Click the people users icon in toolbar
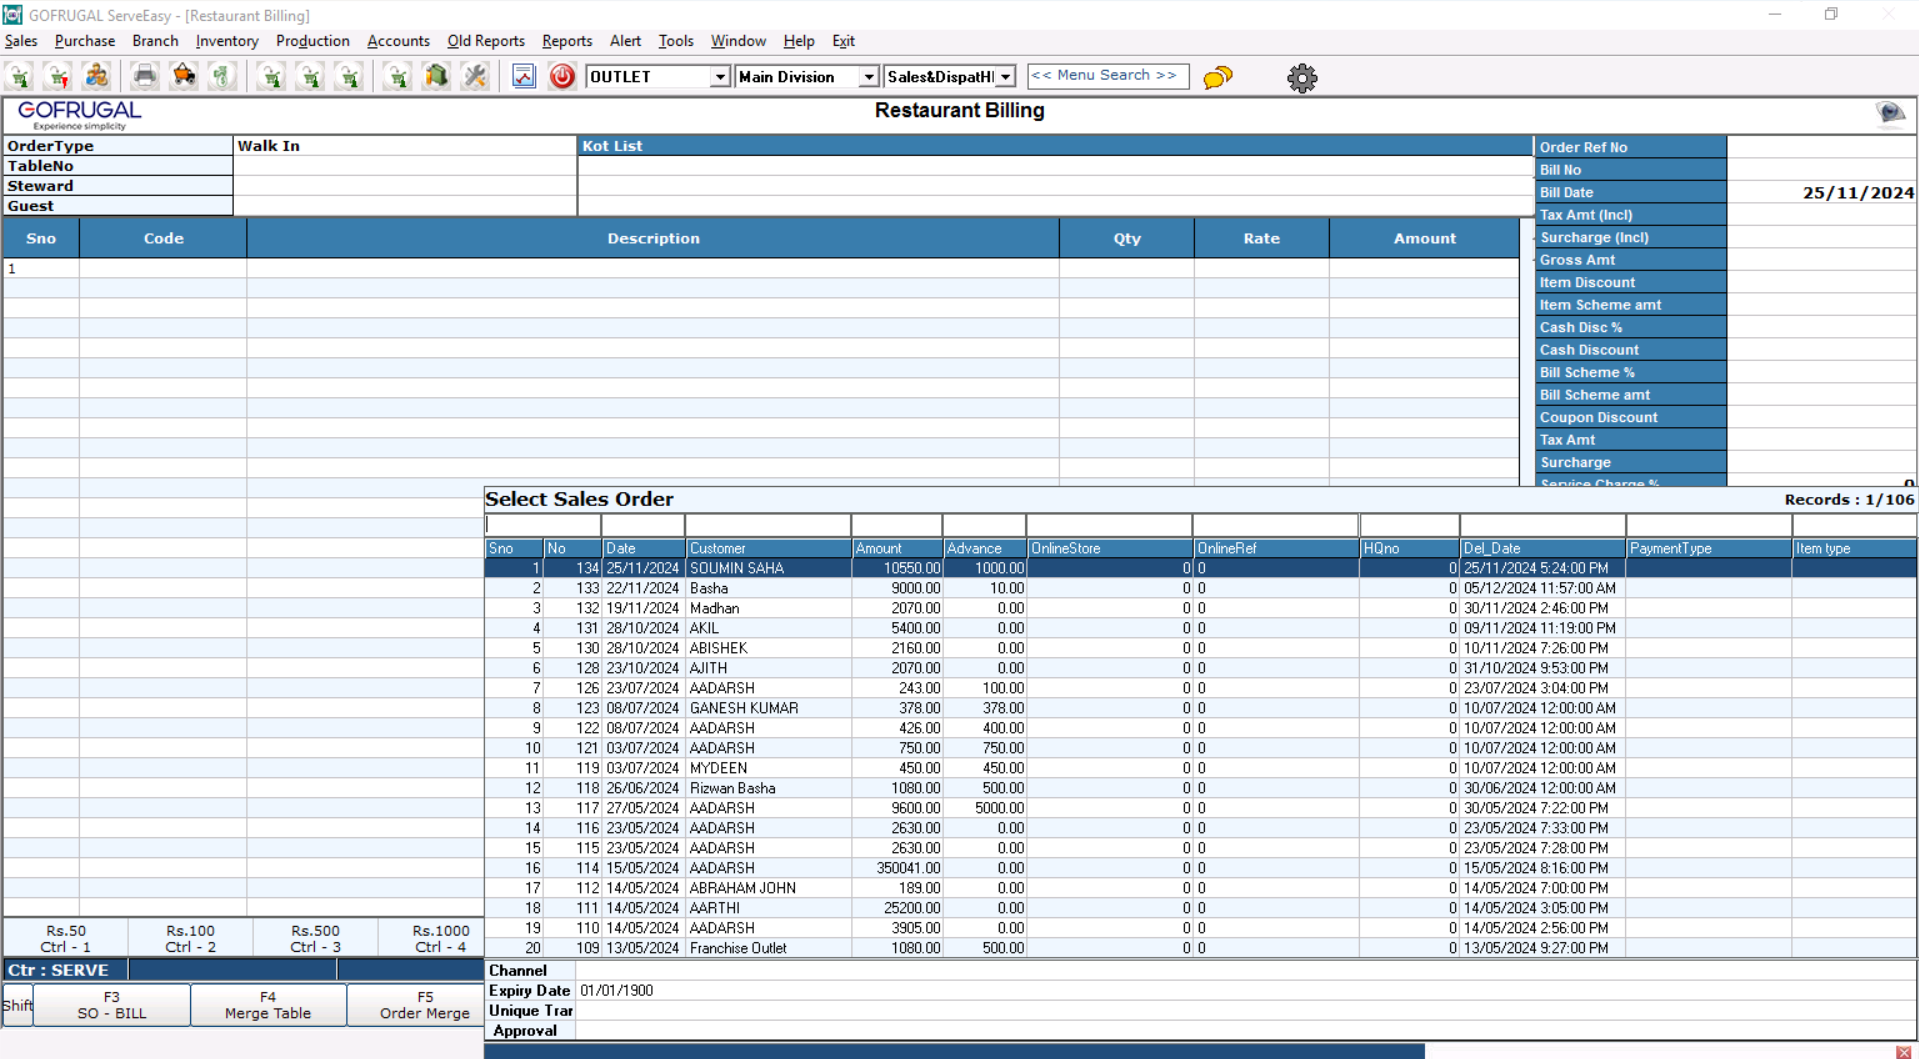Screen dimensions: 1919x1059 pyautogui.click(x=97, y=76)
